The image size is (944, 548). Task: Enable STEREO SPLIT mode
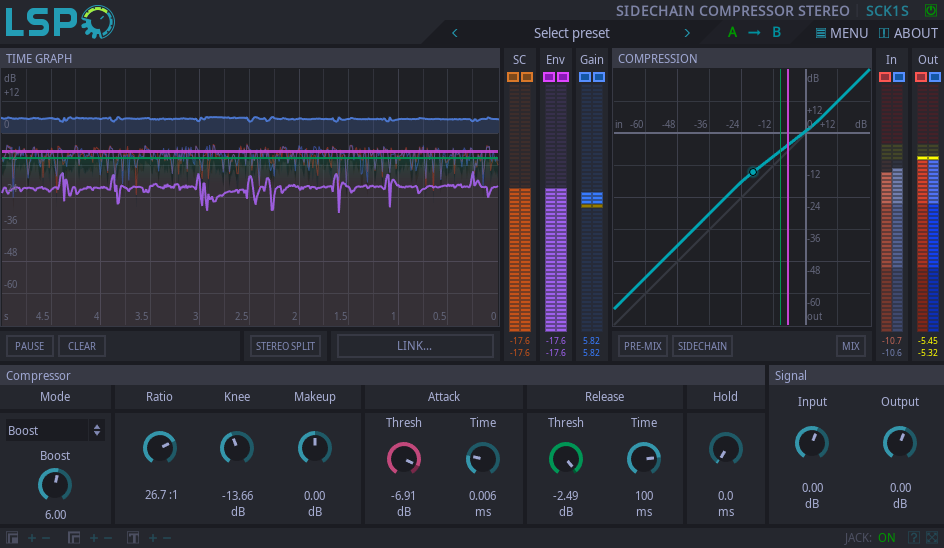coord(285,346)
